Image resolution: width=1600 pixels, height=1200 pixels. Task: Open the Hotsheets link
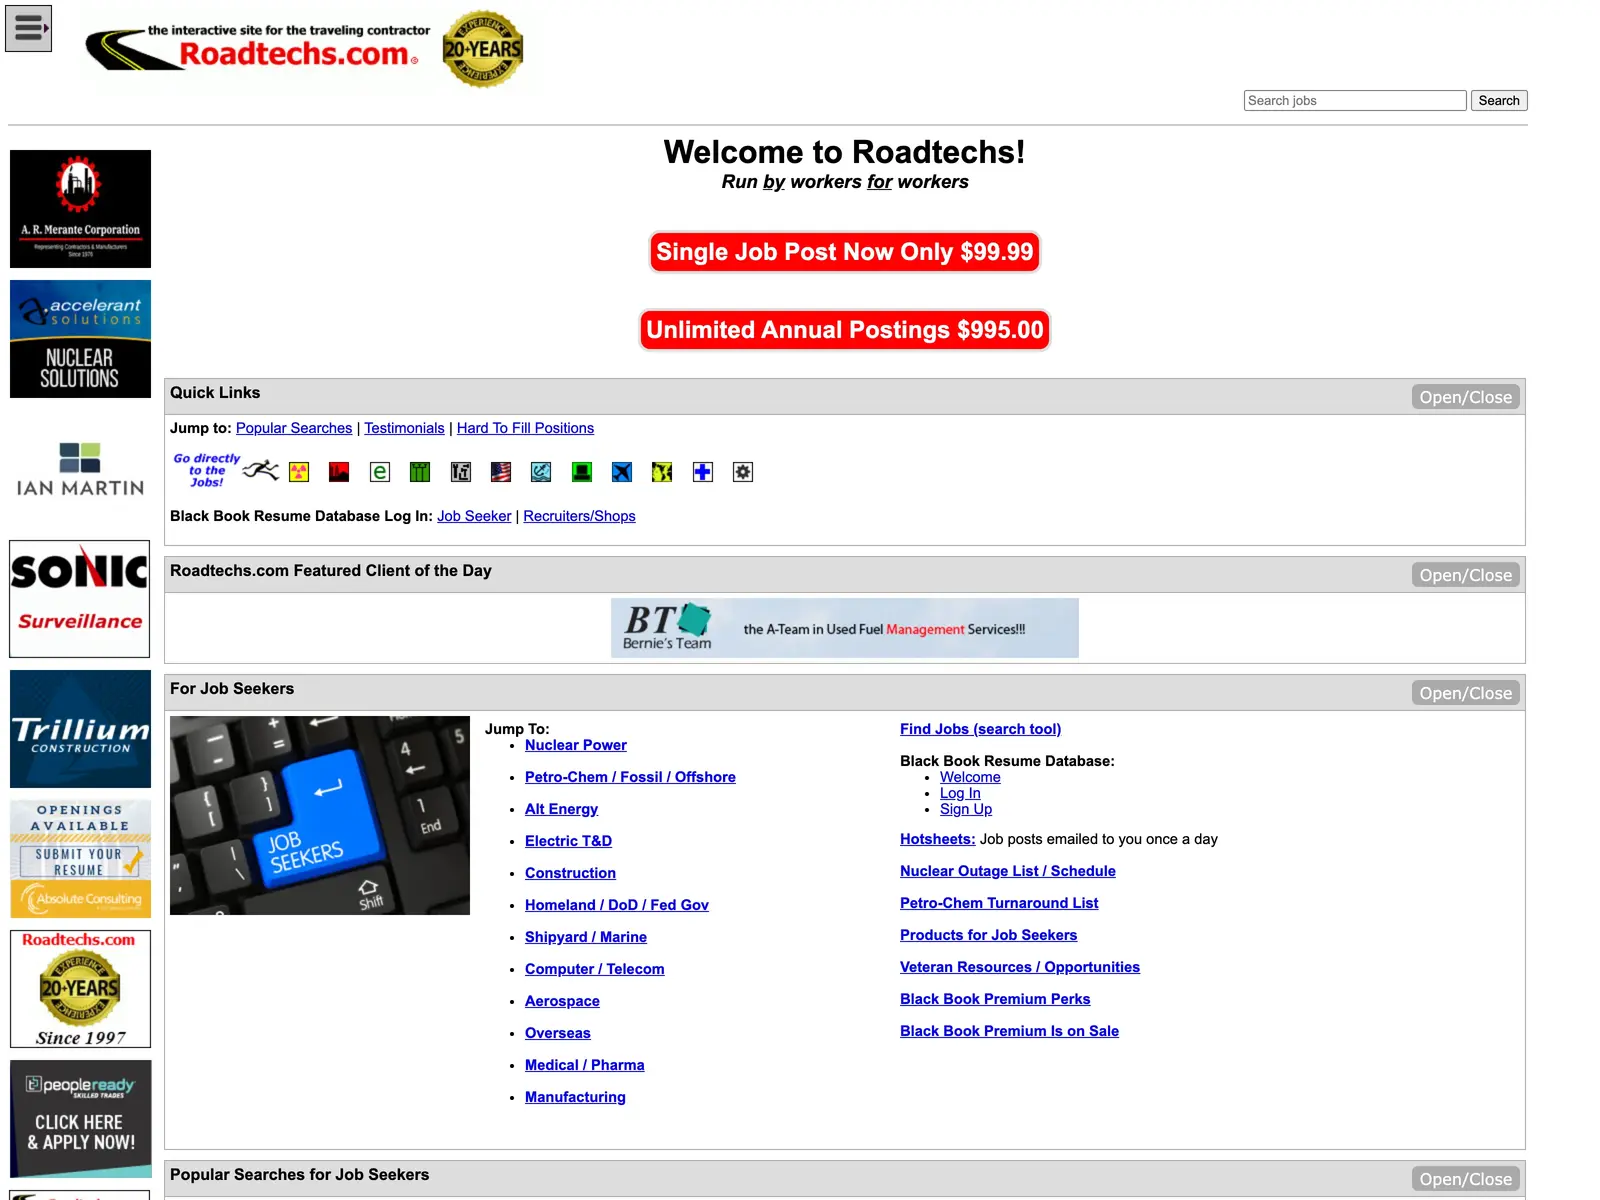937,839
